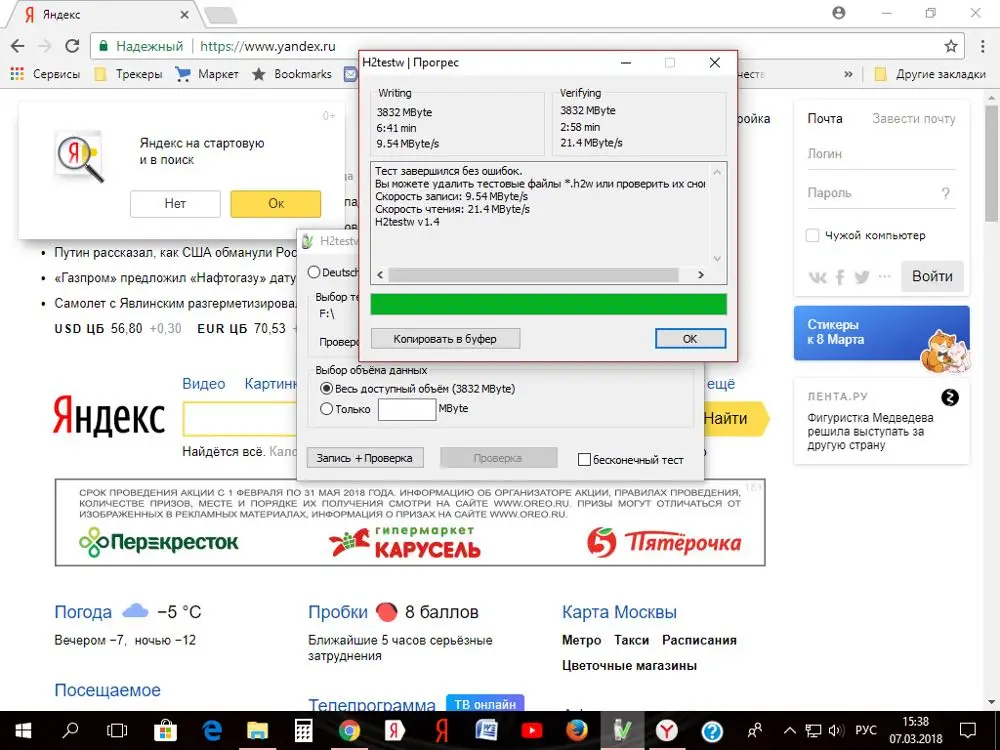Screen dimensions: 1000x750
Task: Open Другие закладки folder
Action: (x=930, y=74)
